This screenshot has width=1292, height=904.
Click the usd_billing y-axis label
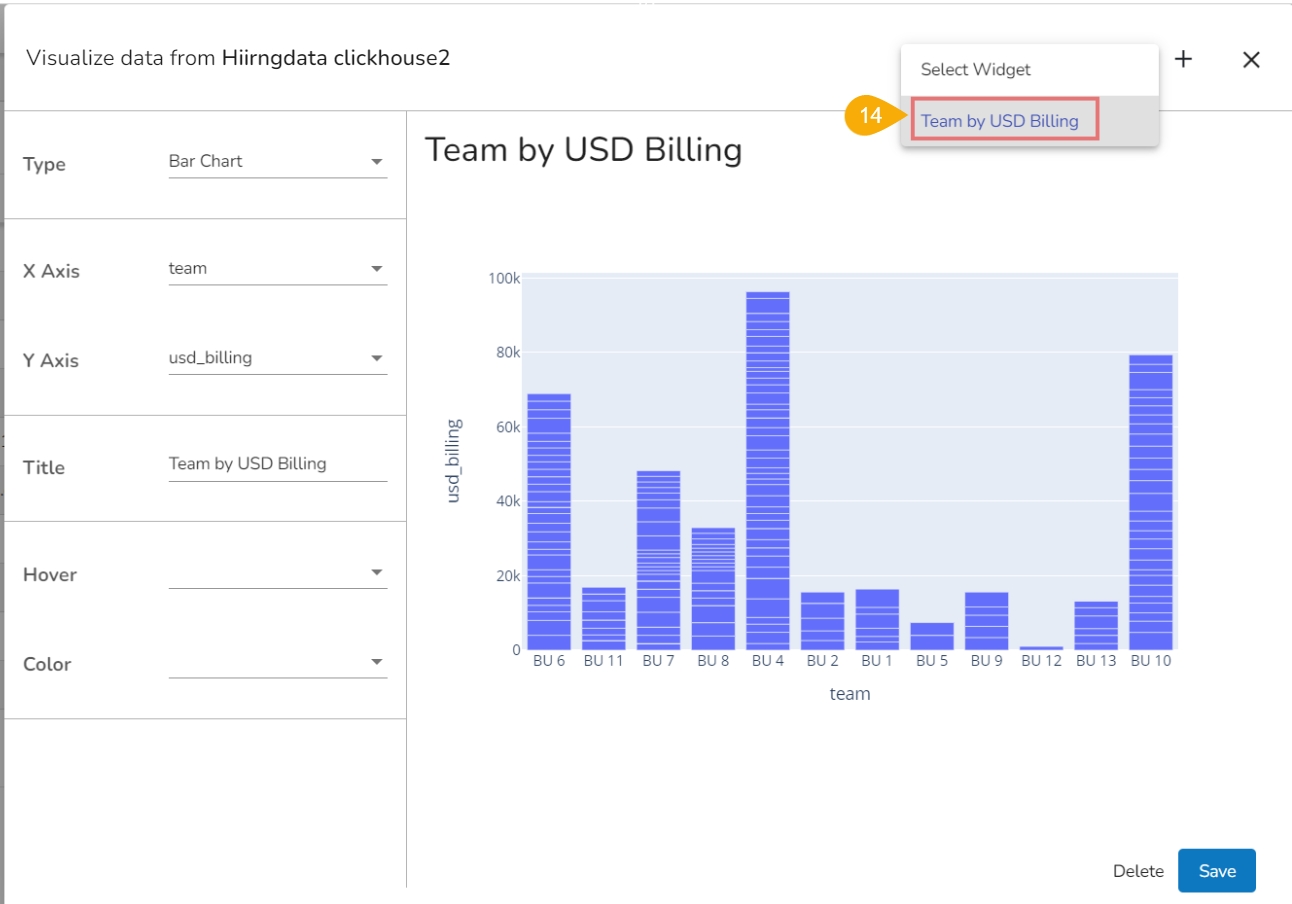tap(453, 461)
